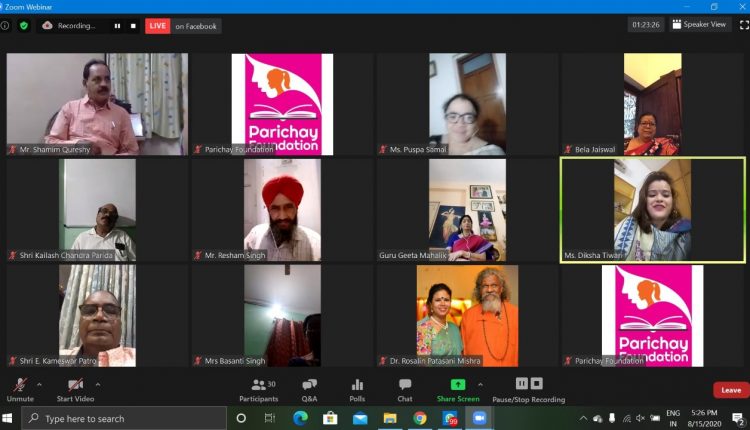Leave the webinar
Image resolution: width=750 pixels, height=430 pixels.
tap(730, 390)
